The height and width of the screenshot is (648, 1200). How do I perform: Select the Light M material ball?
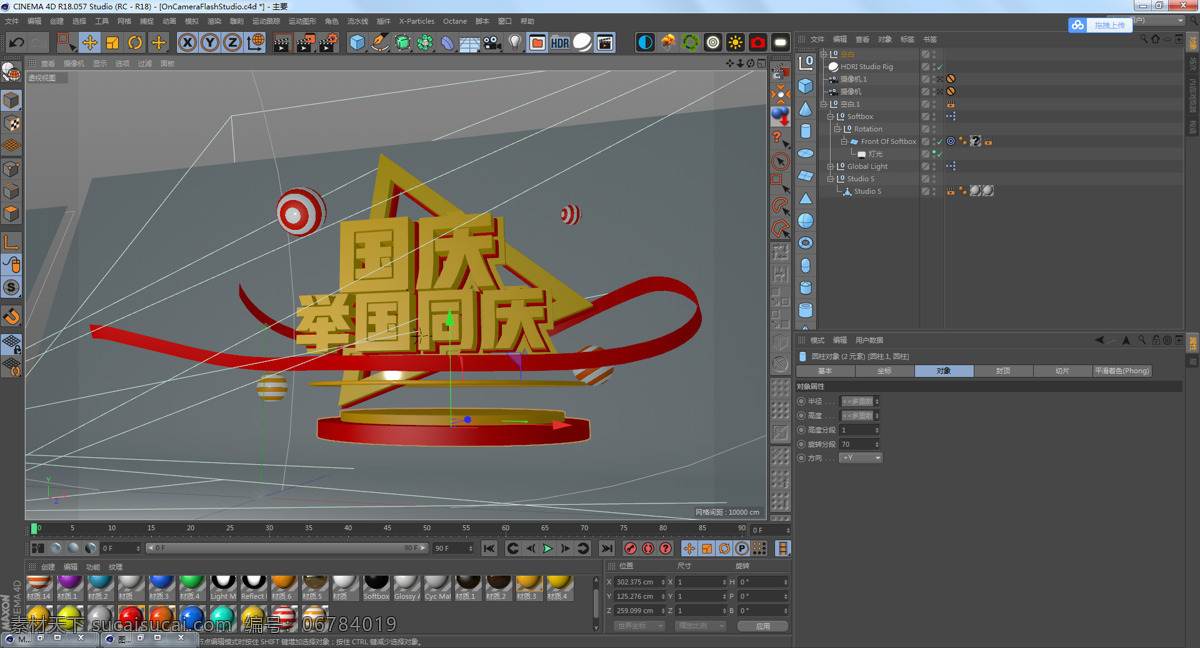[223, 587]
